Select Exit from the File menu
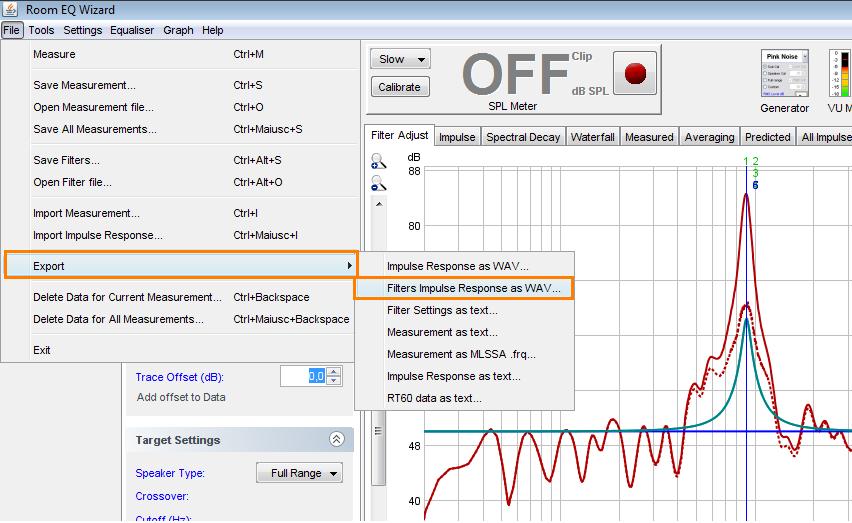The height and width of the screenshot is (523, 852). (180, 350)
